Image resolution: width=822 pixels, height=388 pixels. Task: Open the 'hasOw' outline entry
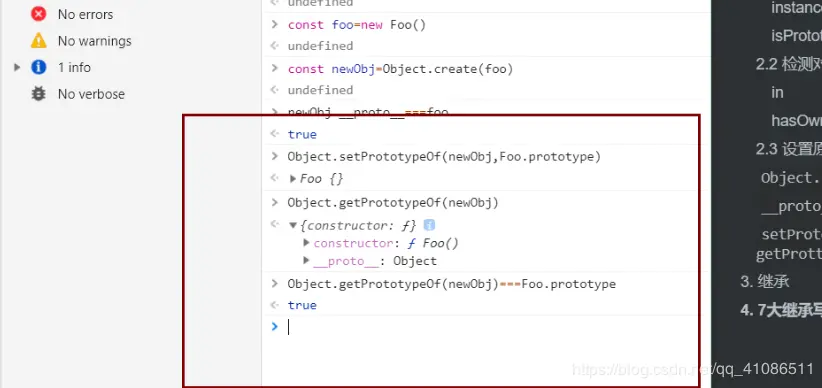click(796, 121)
